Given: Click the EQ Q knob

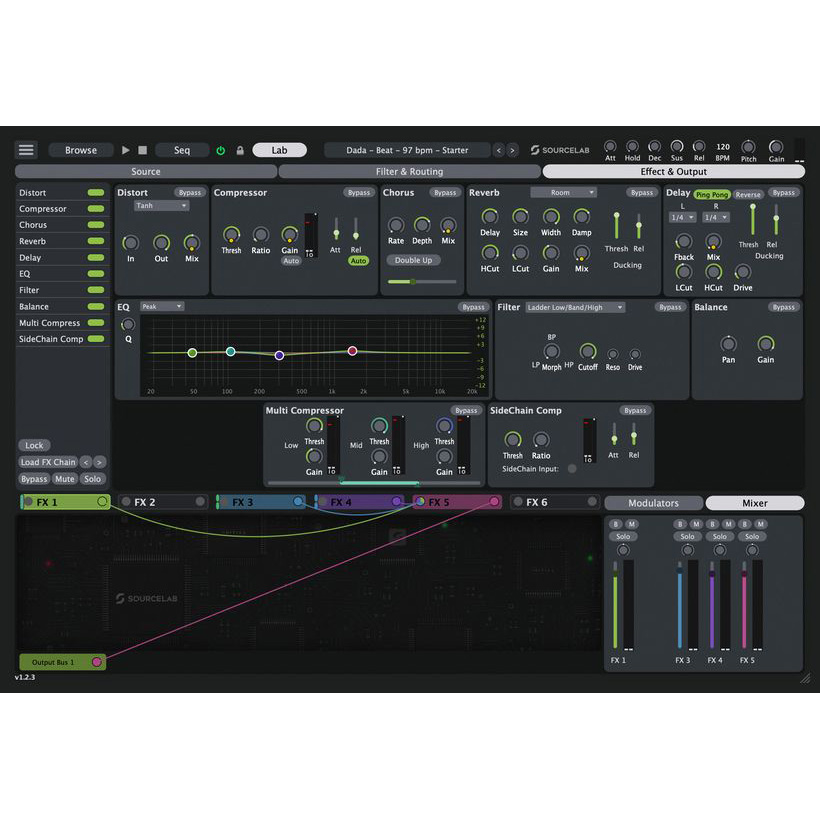Looking at the screenshot, I should [x=128, y=324].
